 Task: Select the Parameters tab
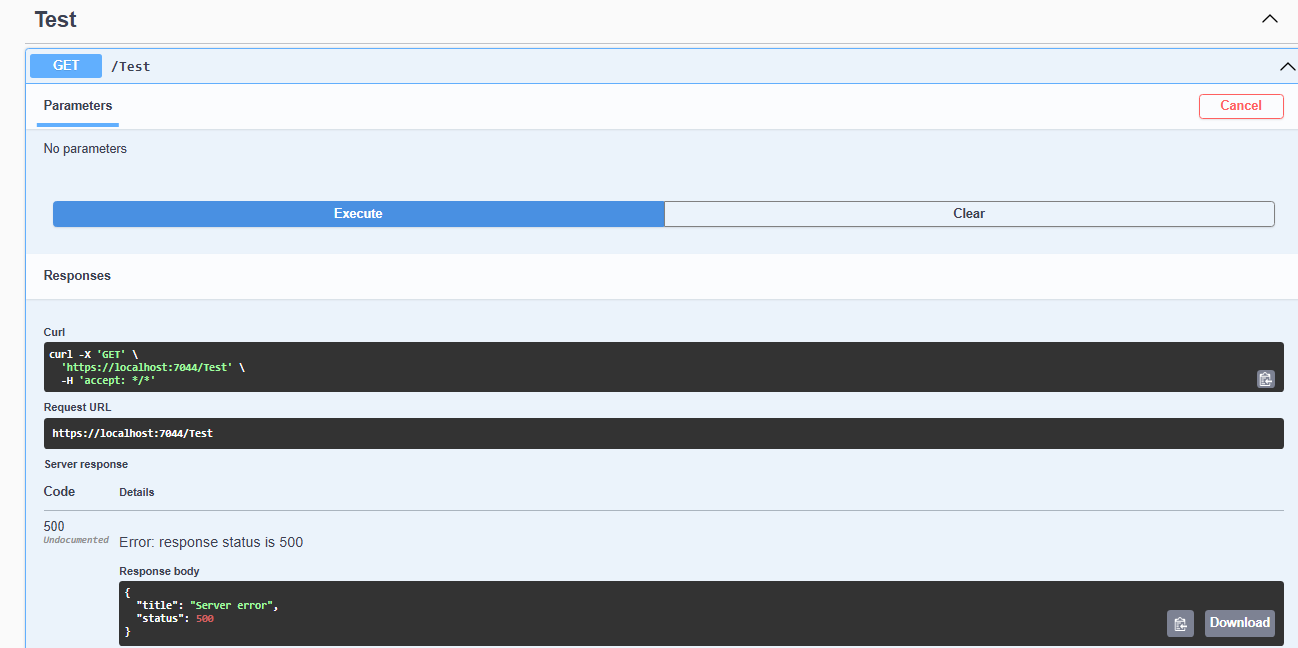pyautogui.click(x=78, y=106)
